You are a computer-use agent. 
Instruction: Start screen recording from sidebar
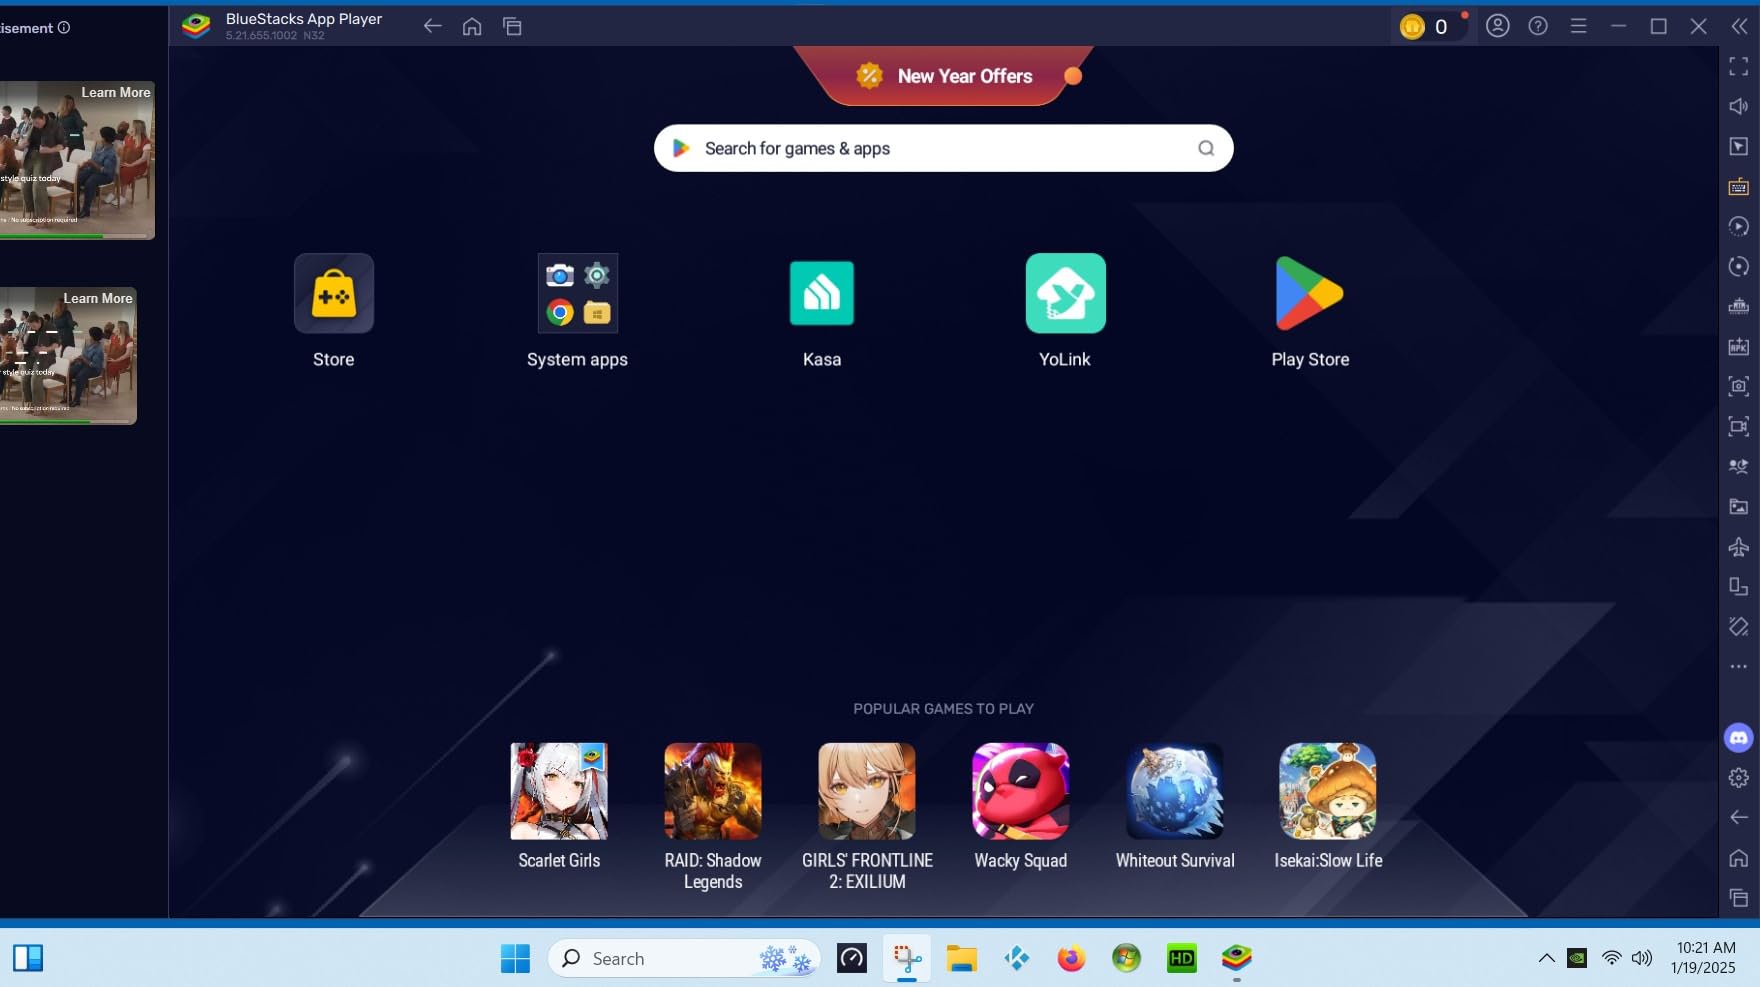(1739, 426)
